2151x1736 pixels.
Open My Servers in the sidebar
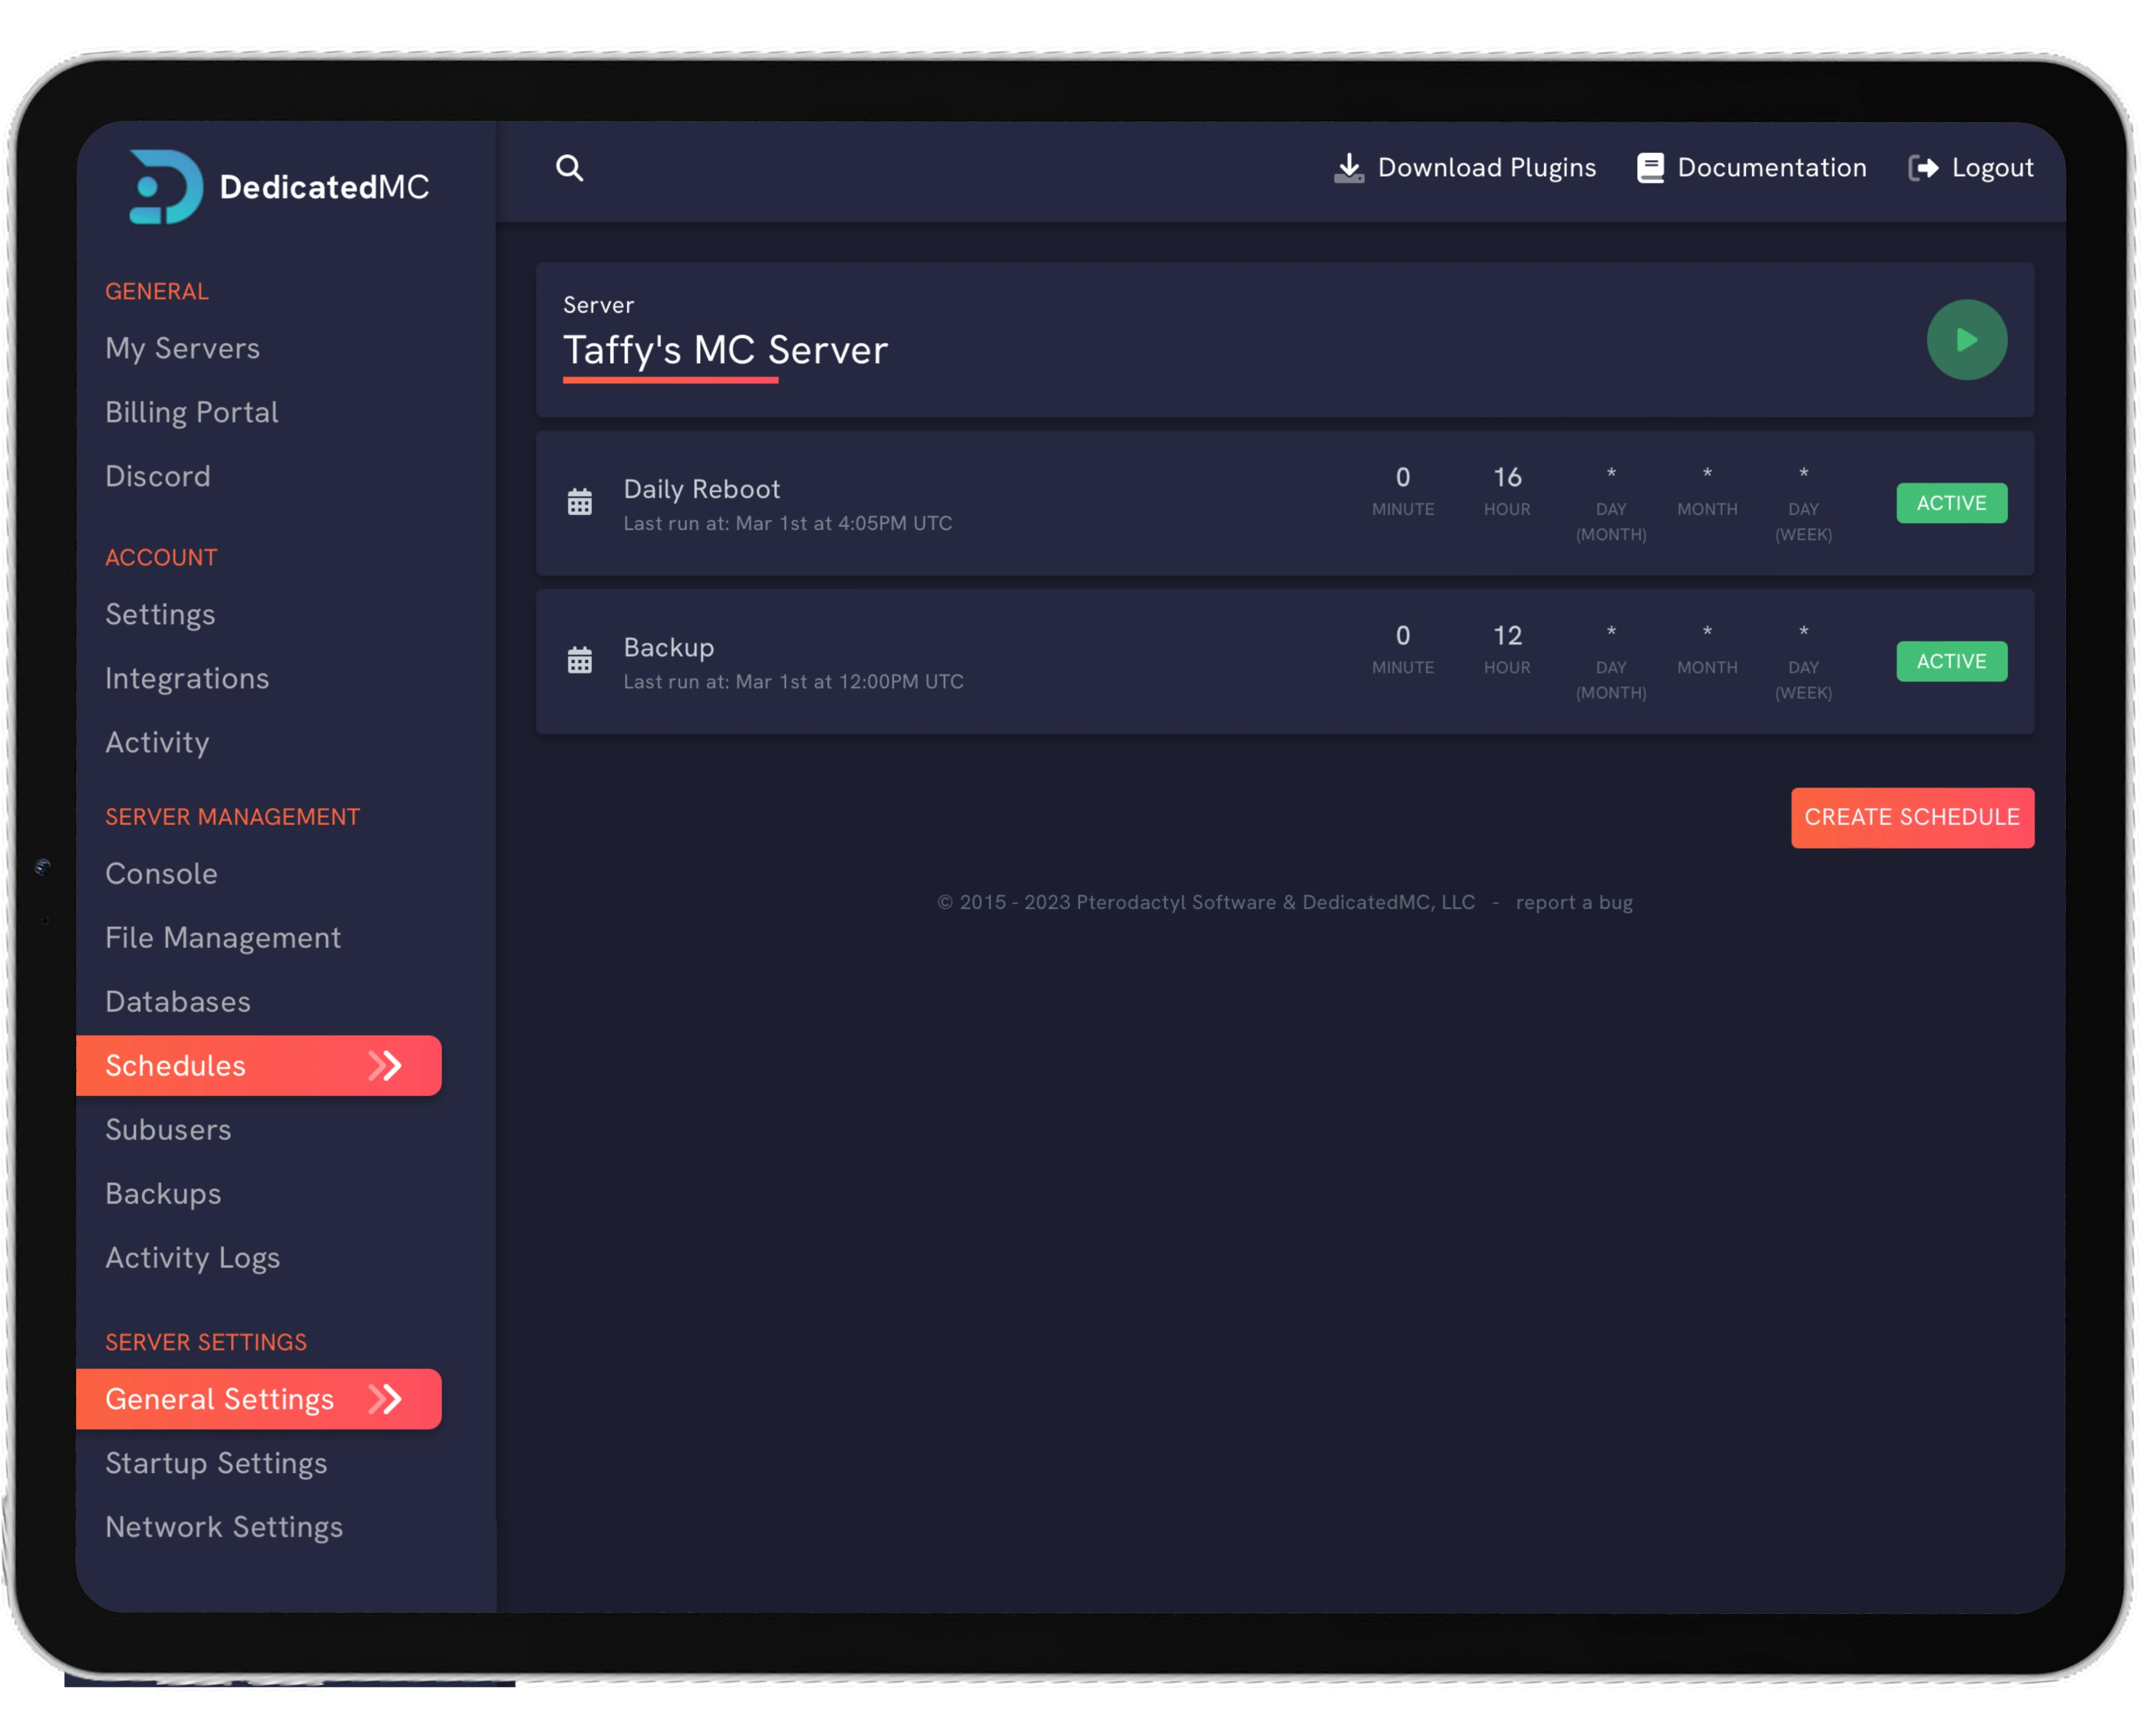tap(183, 348)
